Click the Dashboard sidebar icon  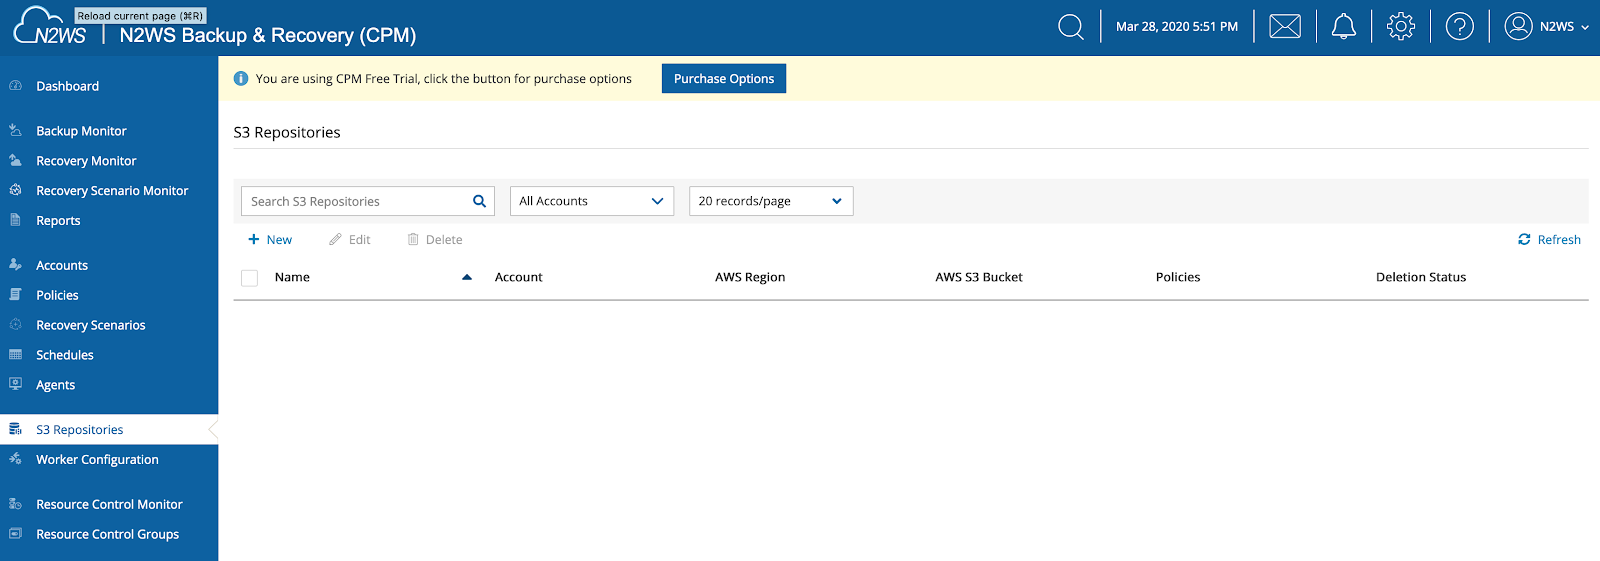pos(16,86)
